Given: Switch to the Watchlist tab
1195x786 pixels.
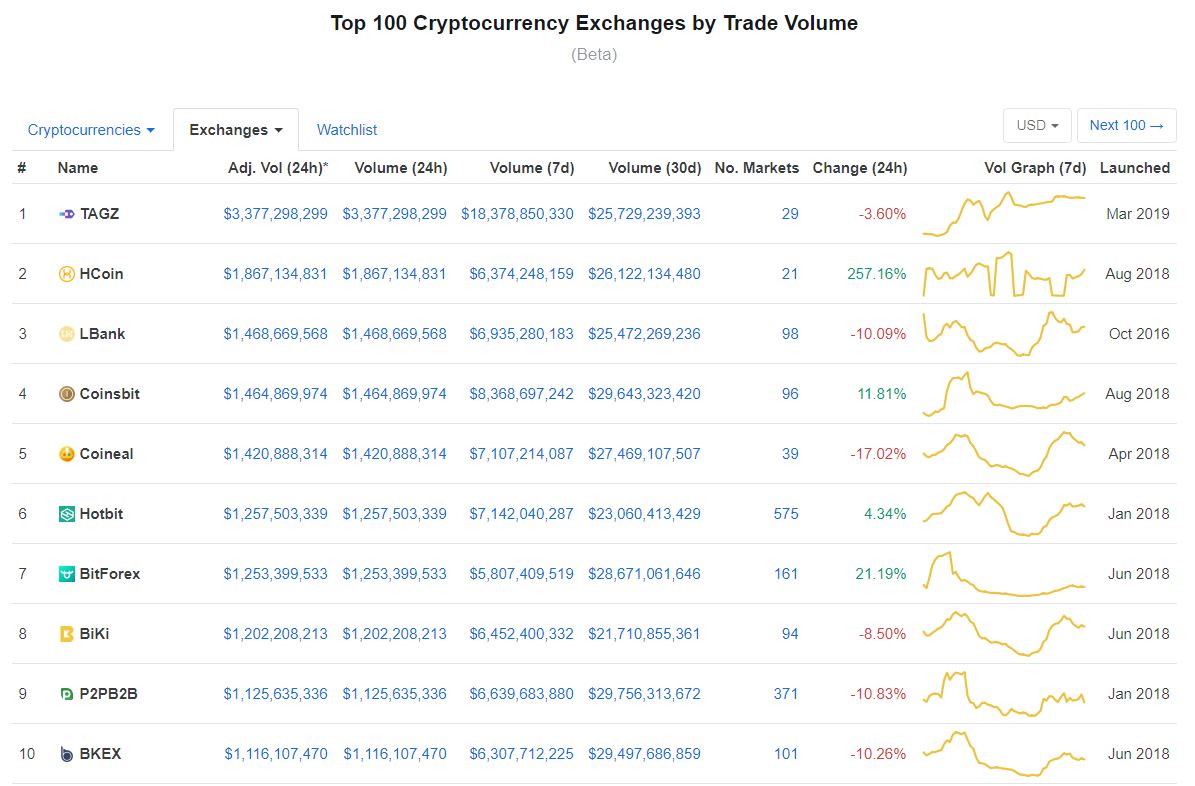Looking at the screenshot, I should pos(347,130).
